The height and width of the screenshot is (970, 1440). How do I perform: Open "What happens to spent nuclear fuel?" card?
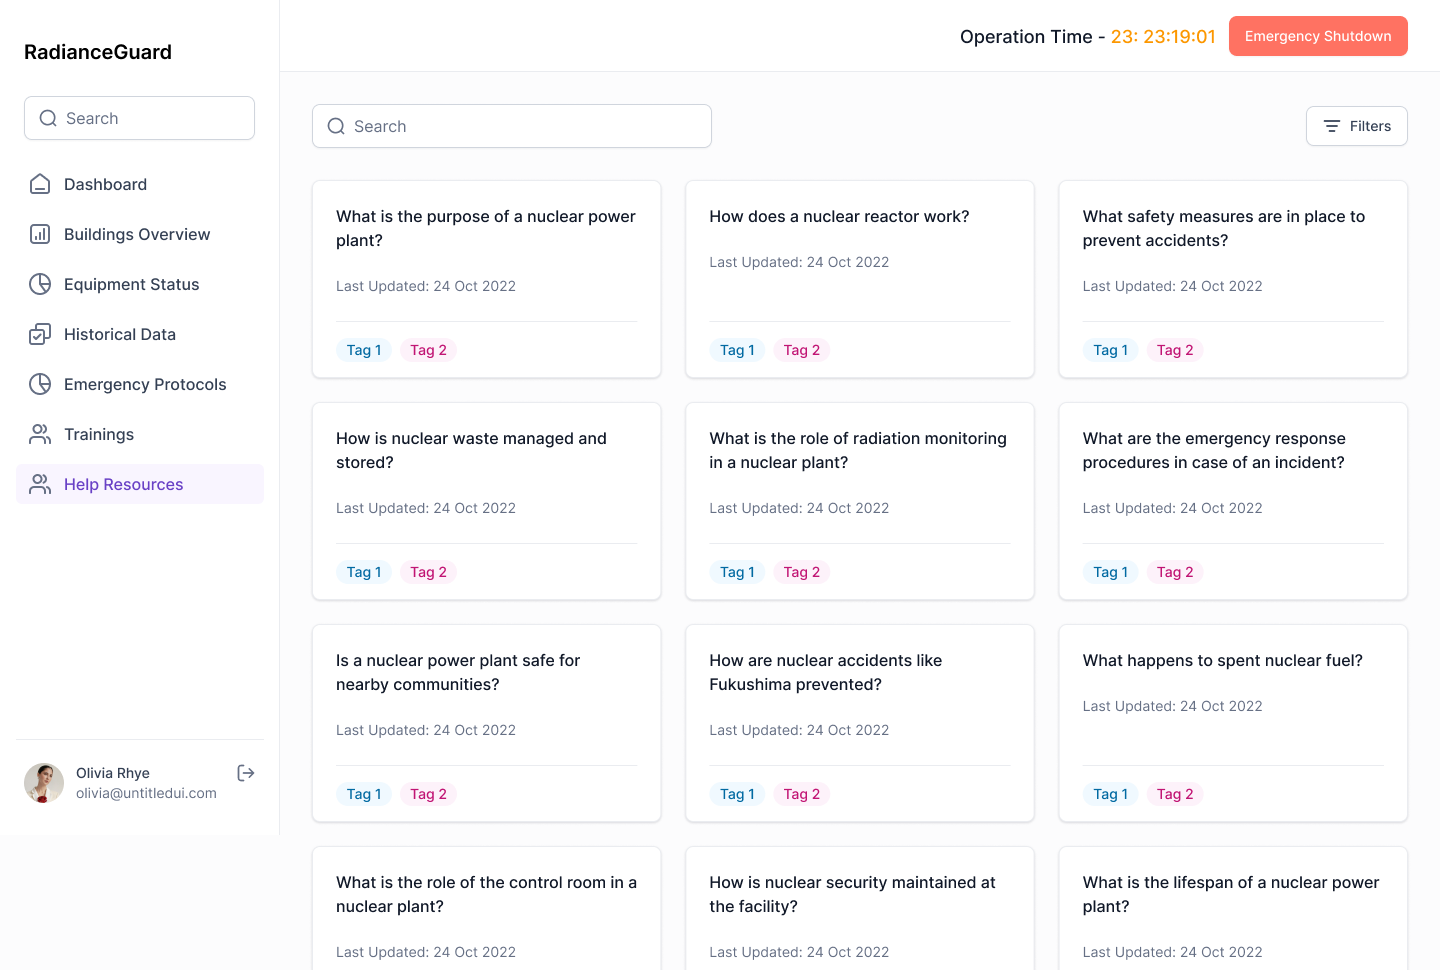coord(1222,660)
